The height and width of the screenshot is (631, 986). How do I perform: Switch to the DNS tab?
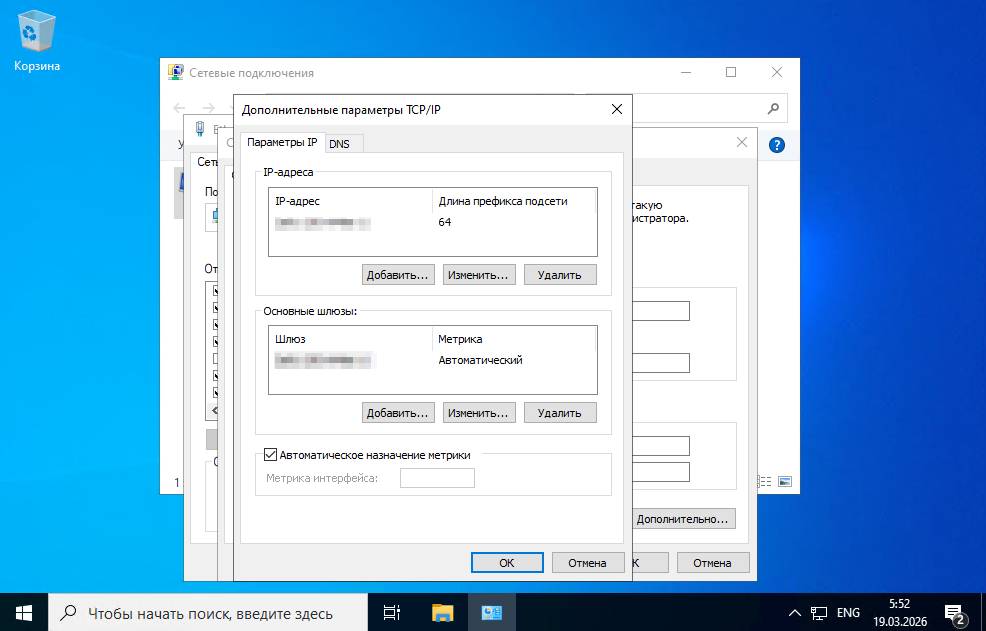coord(339,144)
